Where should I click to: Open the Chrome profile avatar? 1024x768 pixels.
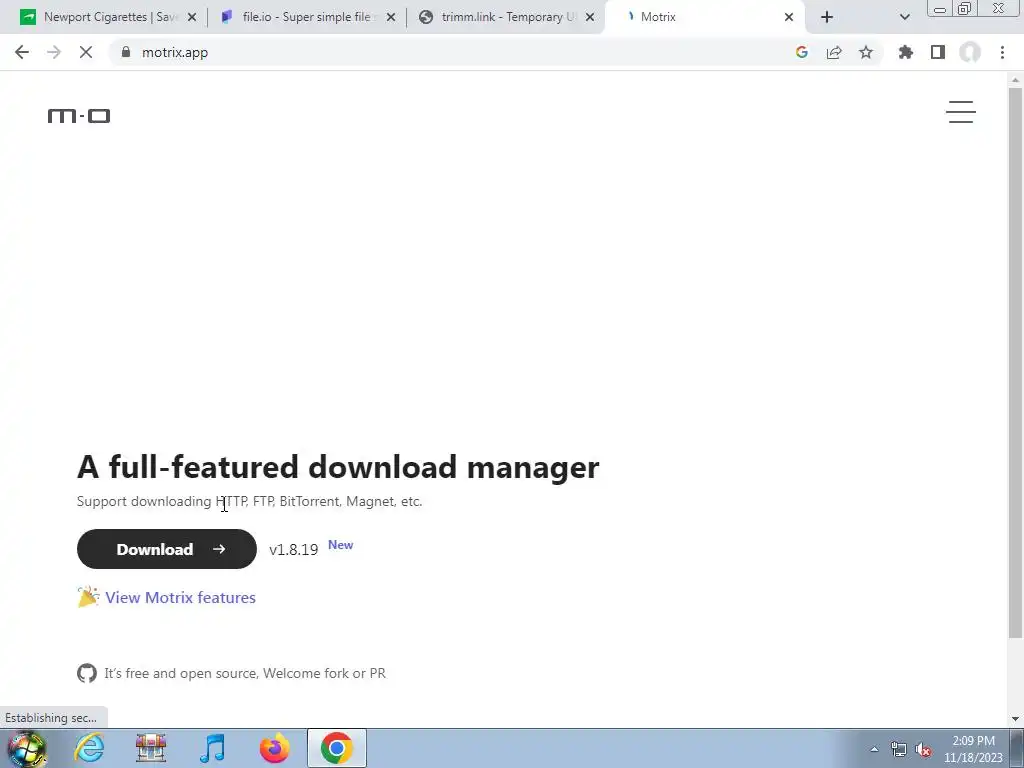970,52
